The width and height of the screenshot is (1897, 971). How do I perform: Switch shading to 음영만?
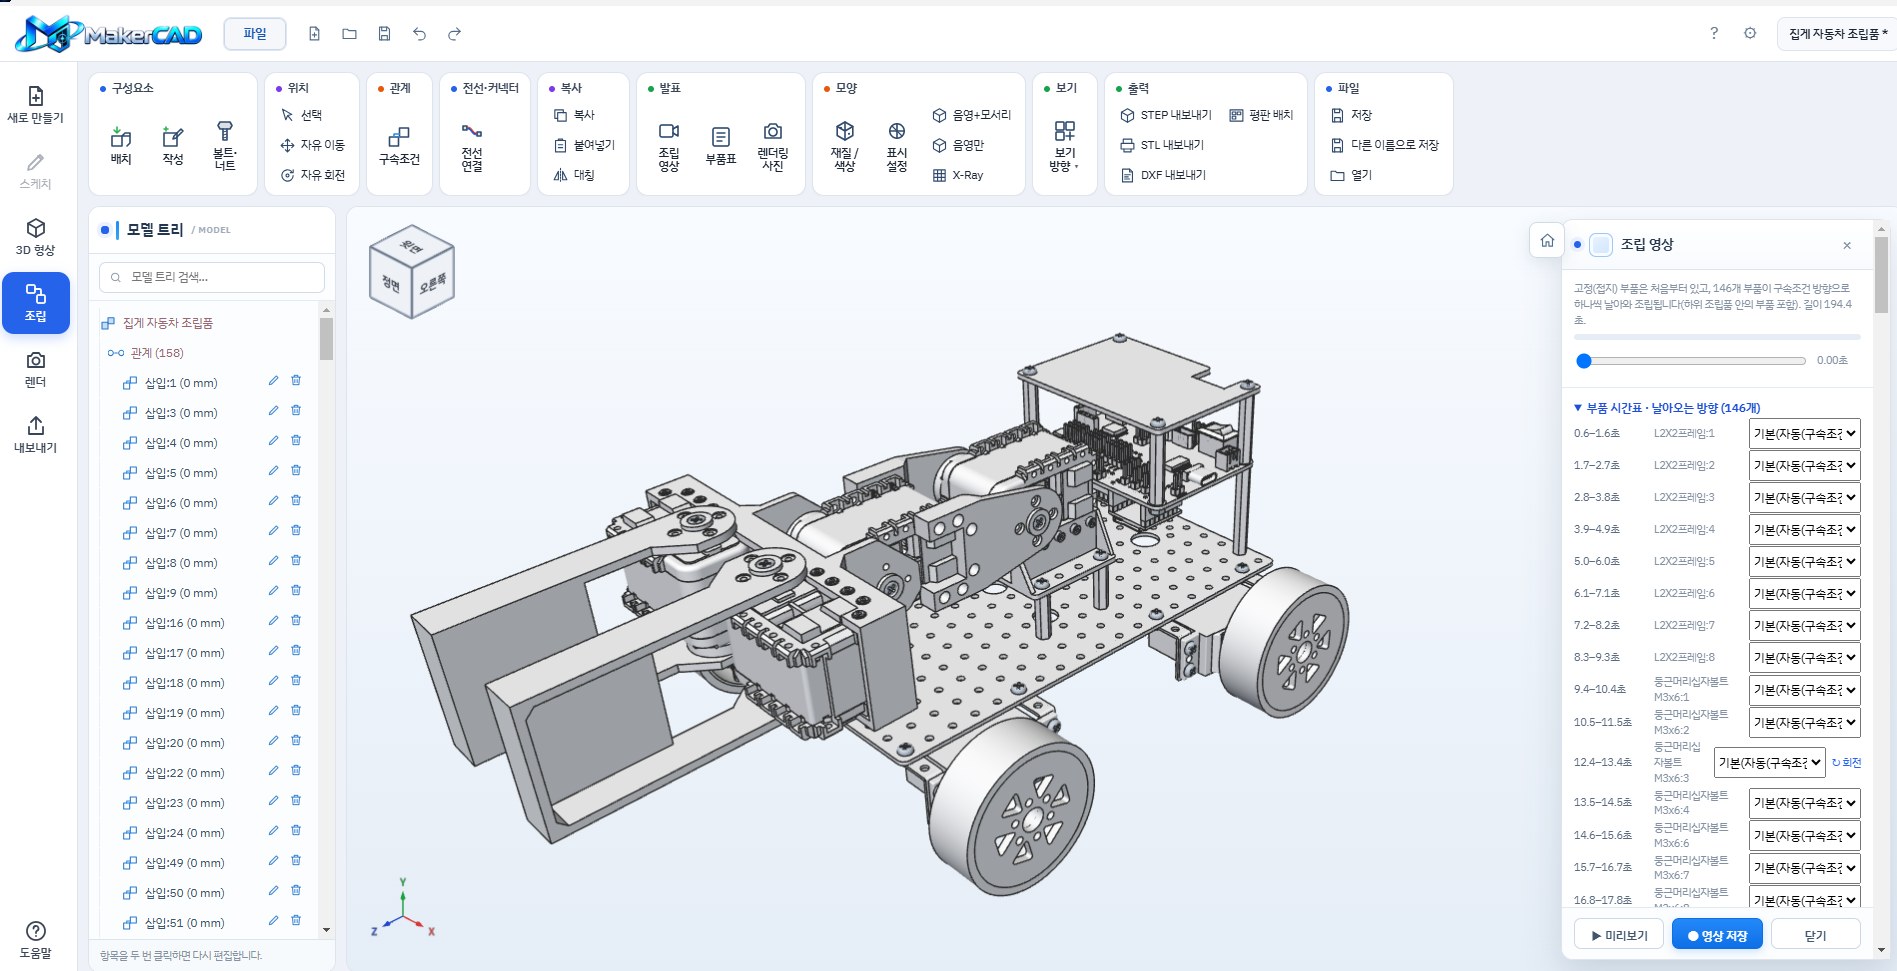point(958,145)
